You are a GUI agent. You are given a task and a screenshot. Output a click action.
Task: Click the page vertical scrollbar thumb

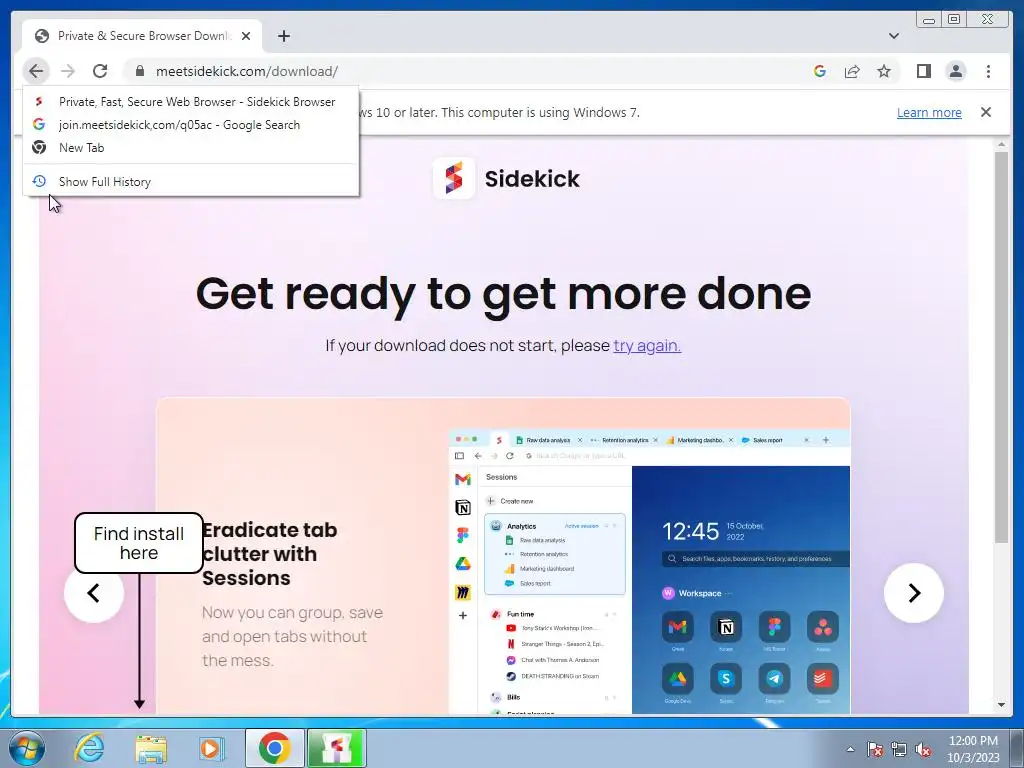click(x=1002, y=346)
